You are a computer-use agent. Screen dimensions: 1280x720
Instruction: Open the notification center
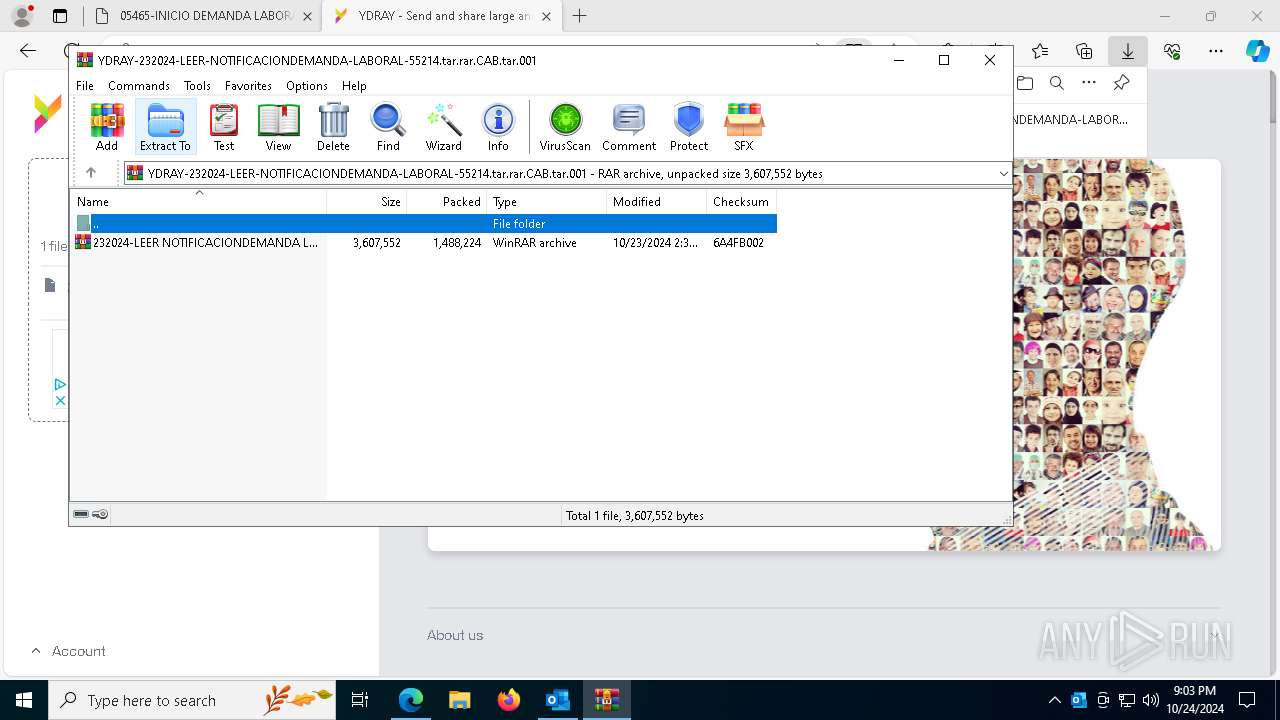[x=1247, y=700]
